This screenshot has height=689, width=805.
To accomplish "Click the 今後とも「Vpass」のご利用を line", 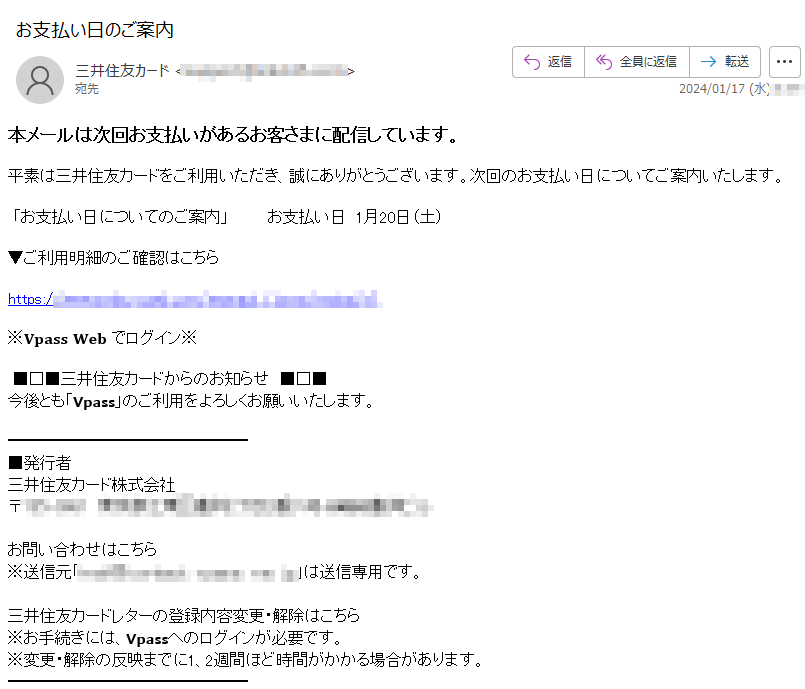I will 191,400.
